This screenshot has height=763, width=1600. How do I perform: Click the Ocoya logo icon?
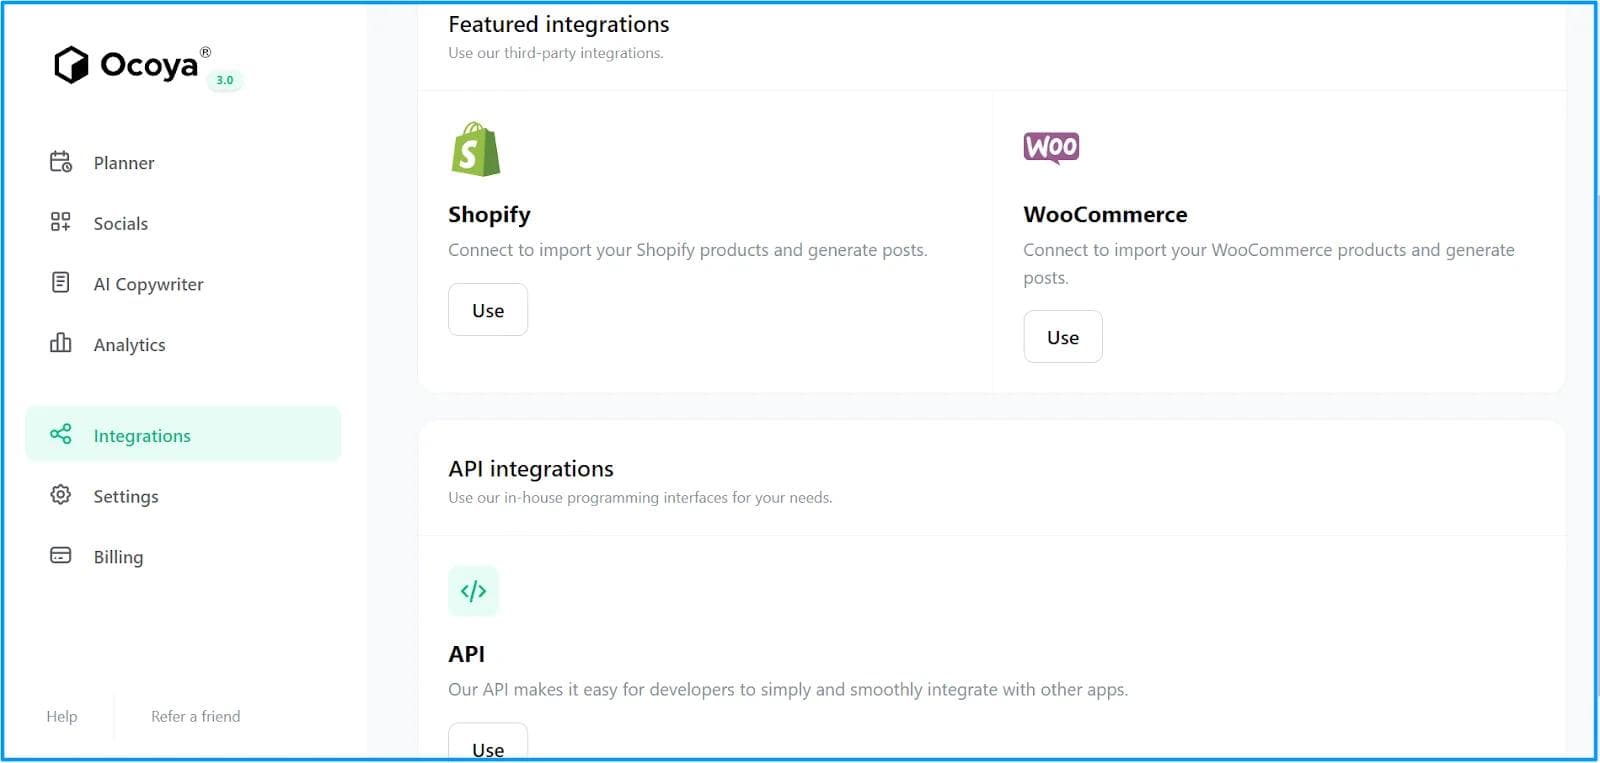pos(71,65)
